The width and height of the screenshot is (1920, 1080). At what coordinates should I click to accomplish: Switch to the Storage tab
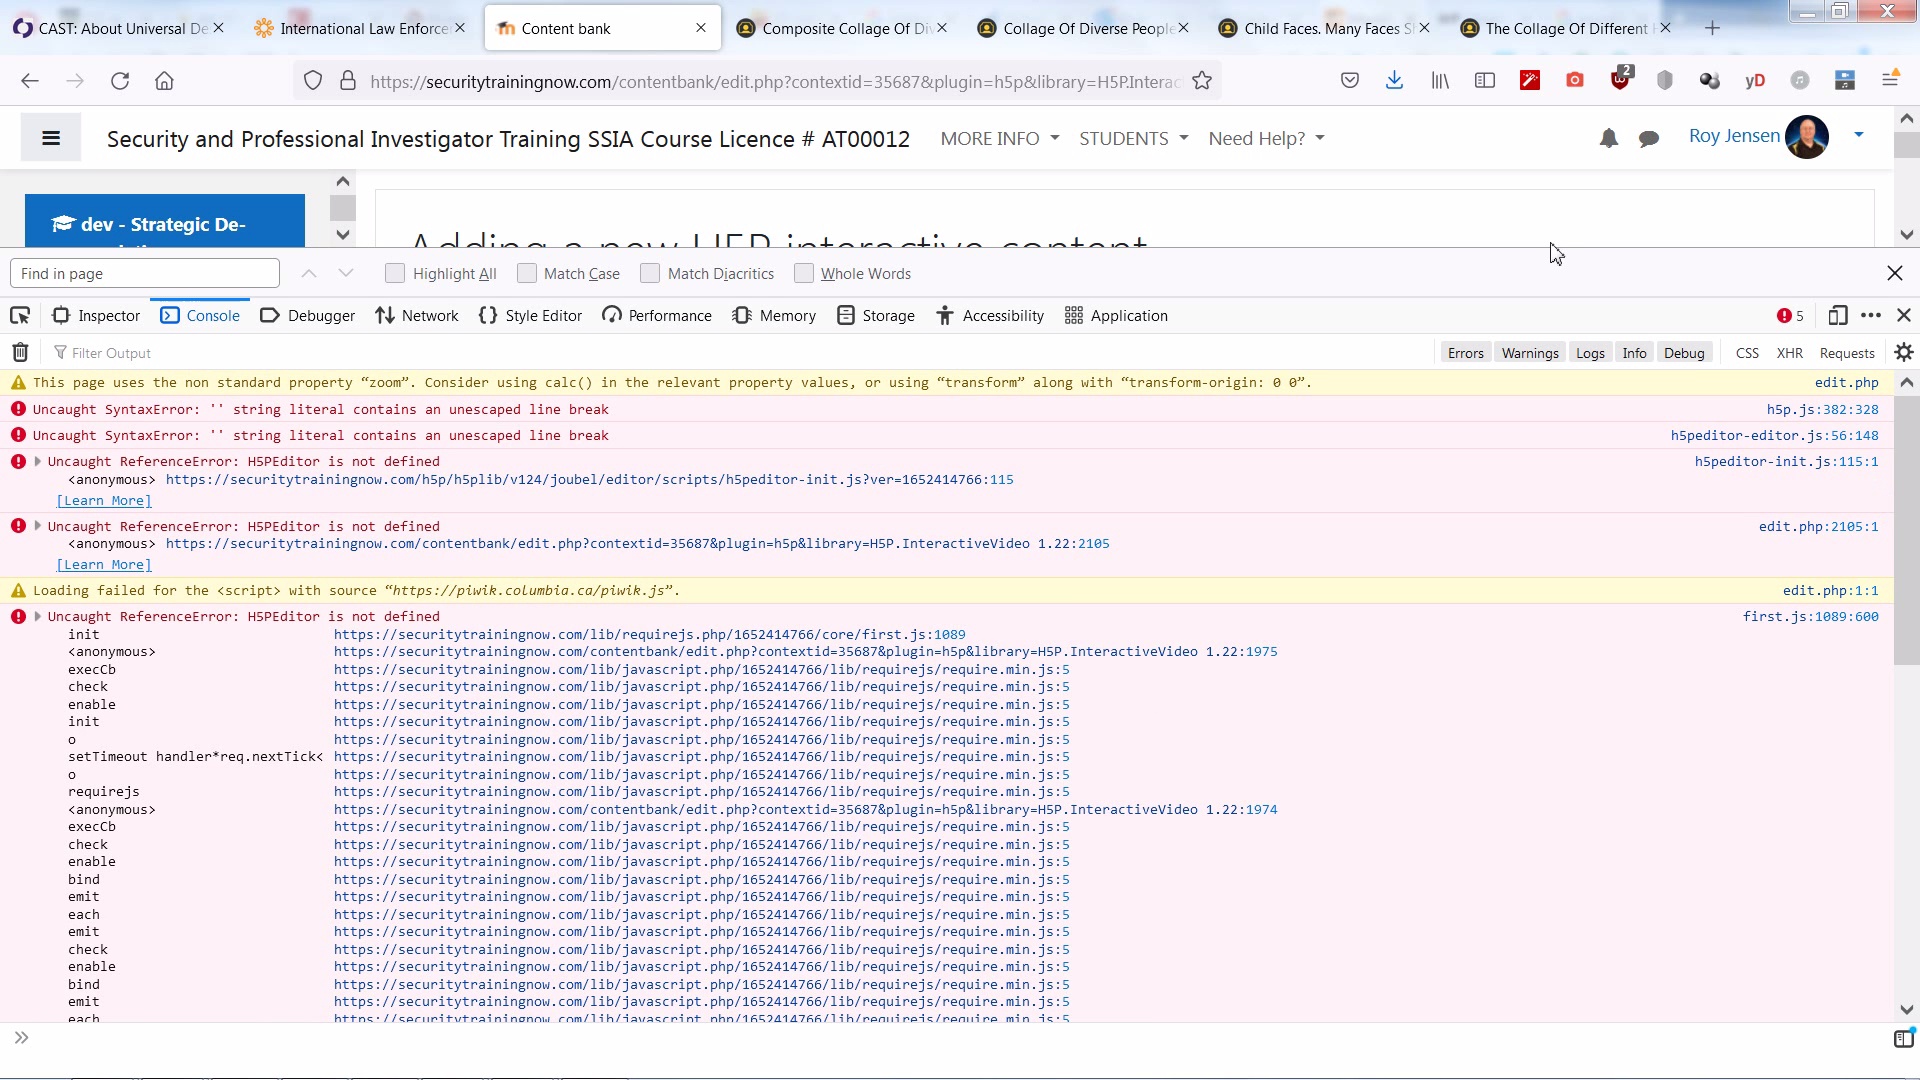876,316
